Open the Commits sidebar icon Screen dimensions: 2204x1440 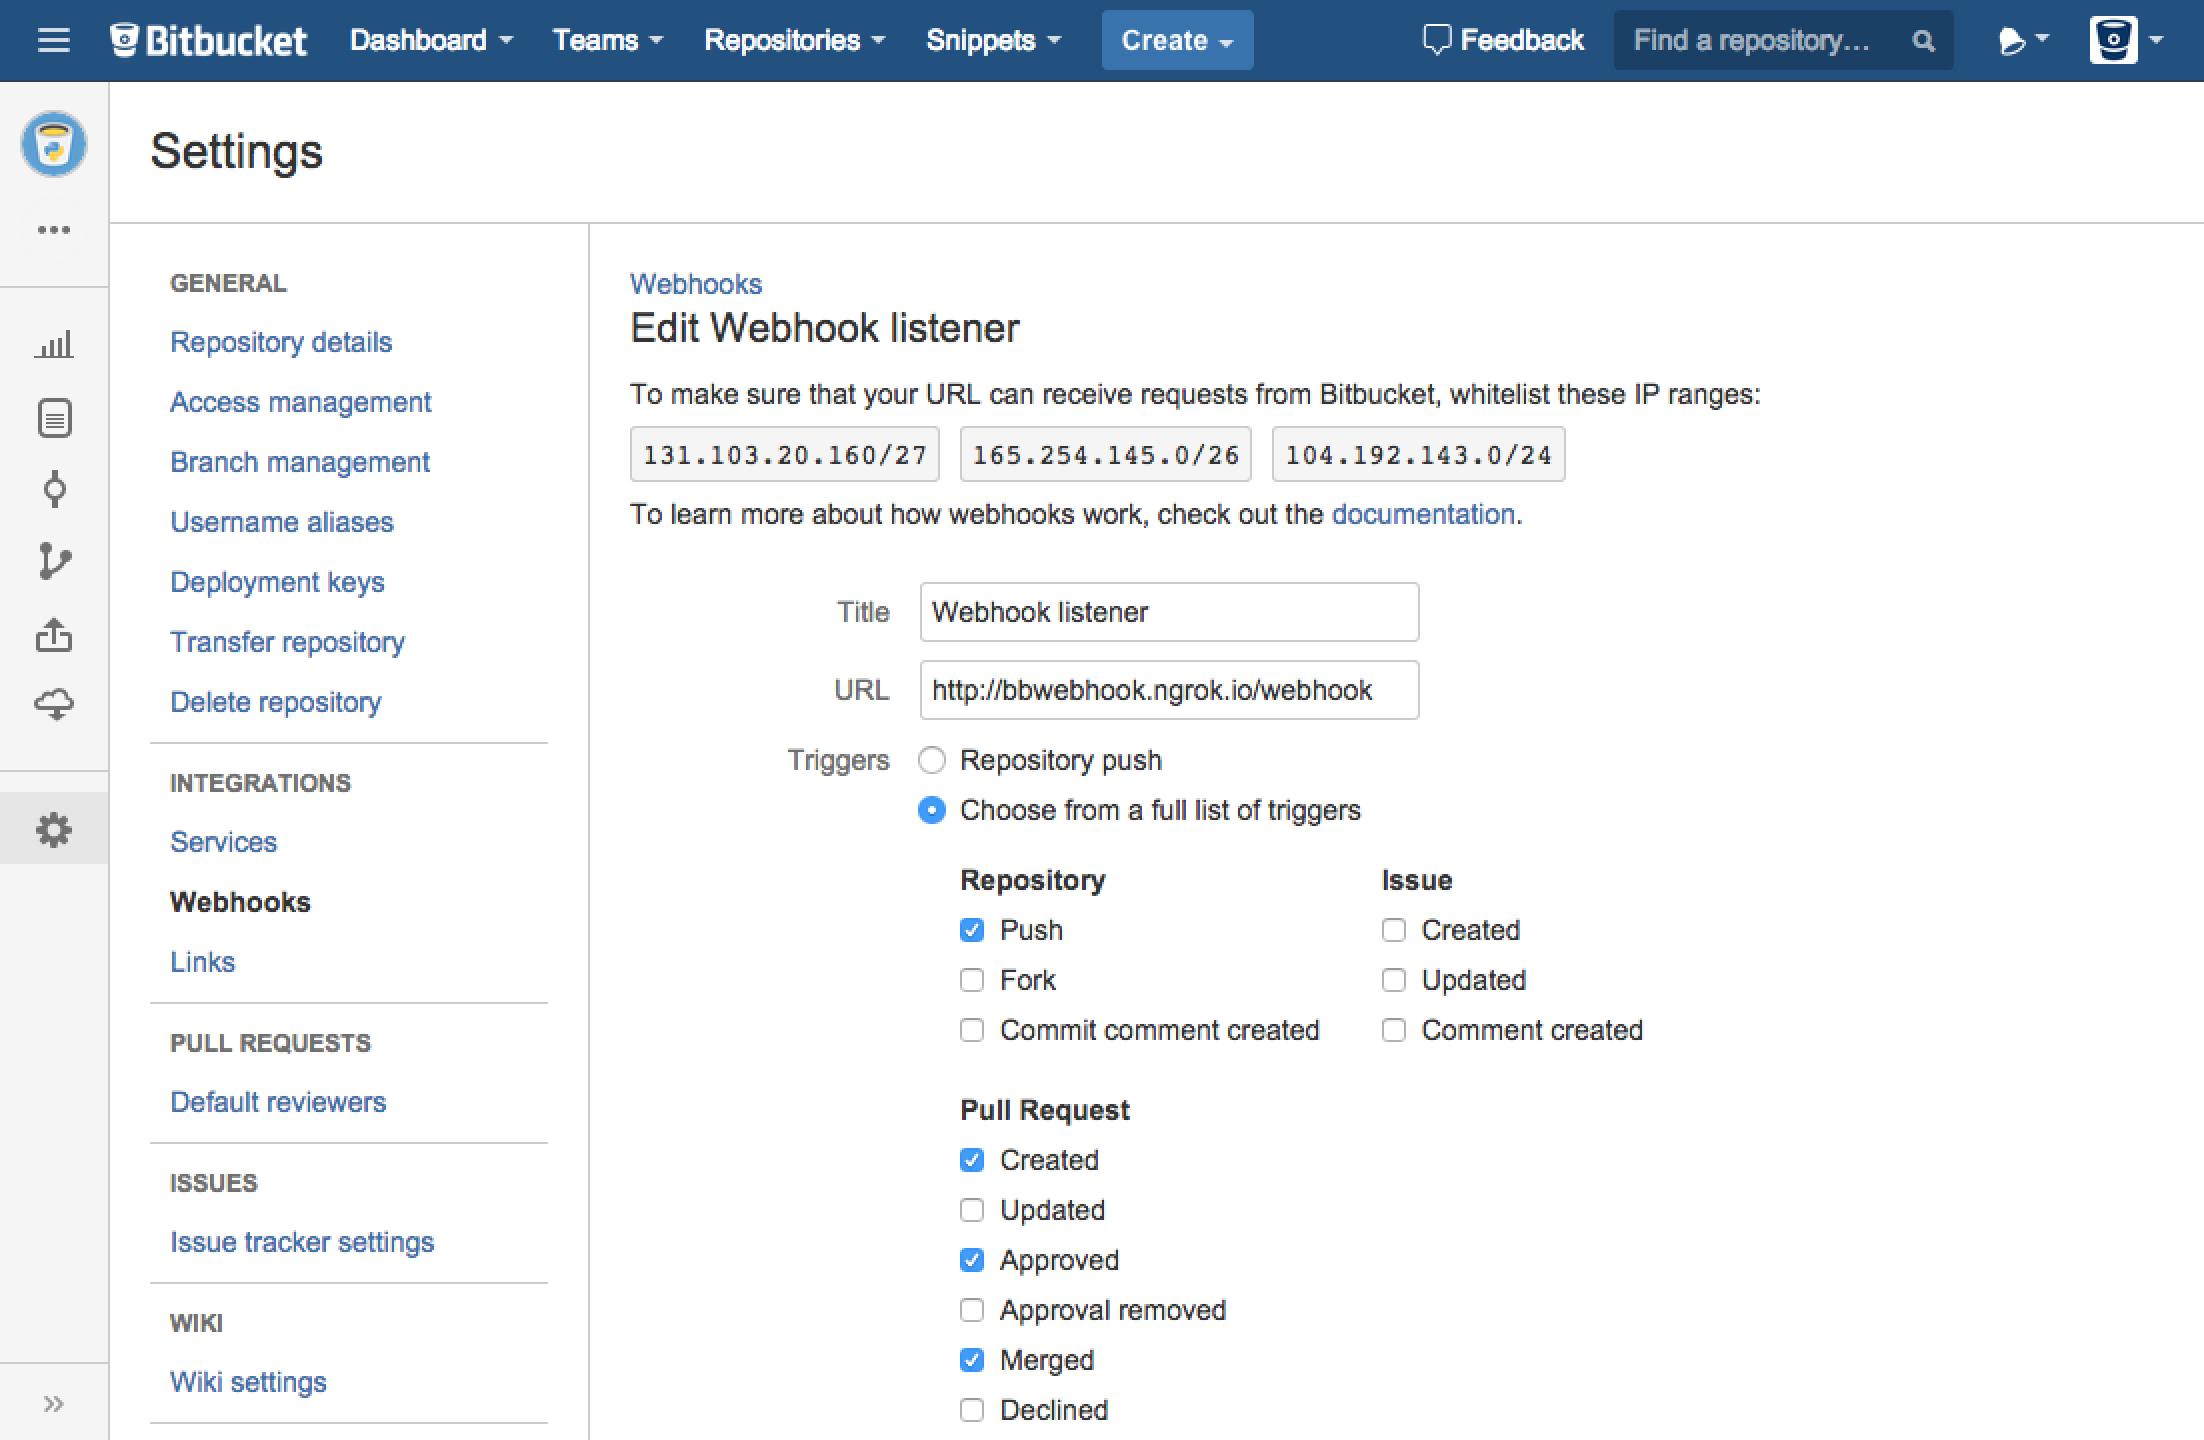coord(55,490)
